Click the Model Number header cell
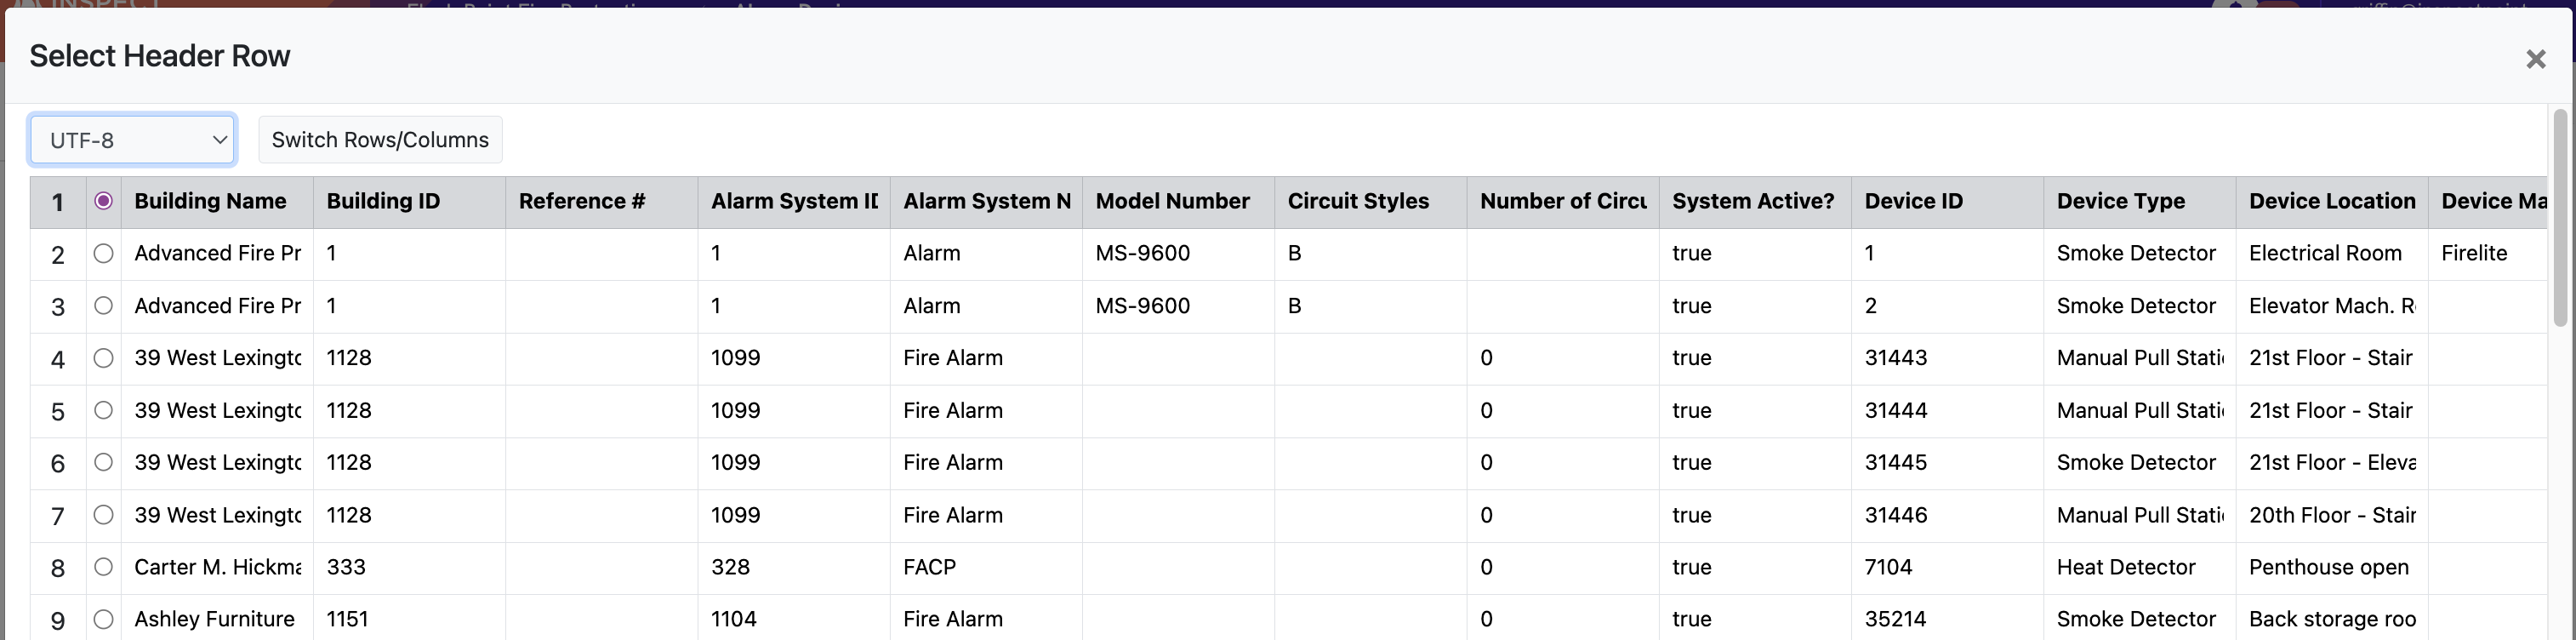The image size is (2576, 640). click(x=1178, y=202)
